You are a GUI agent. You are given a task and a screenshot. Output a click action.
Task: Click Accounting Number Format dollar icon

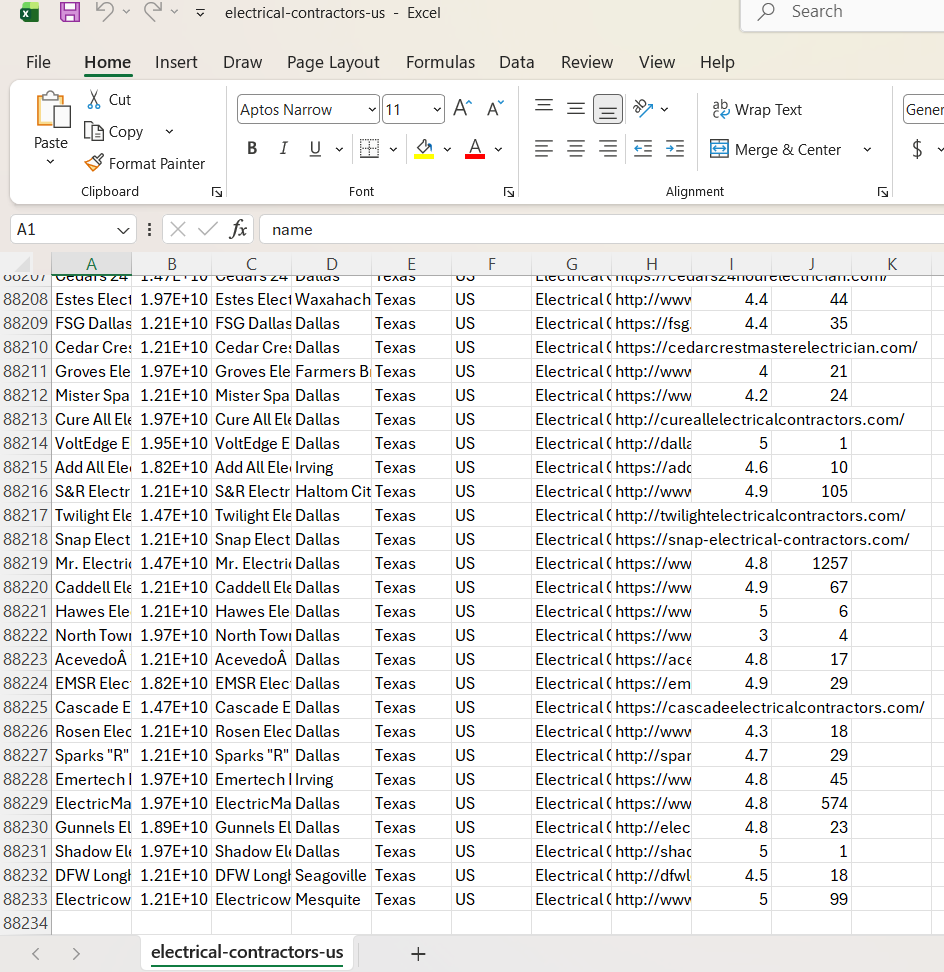[917, 149]
